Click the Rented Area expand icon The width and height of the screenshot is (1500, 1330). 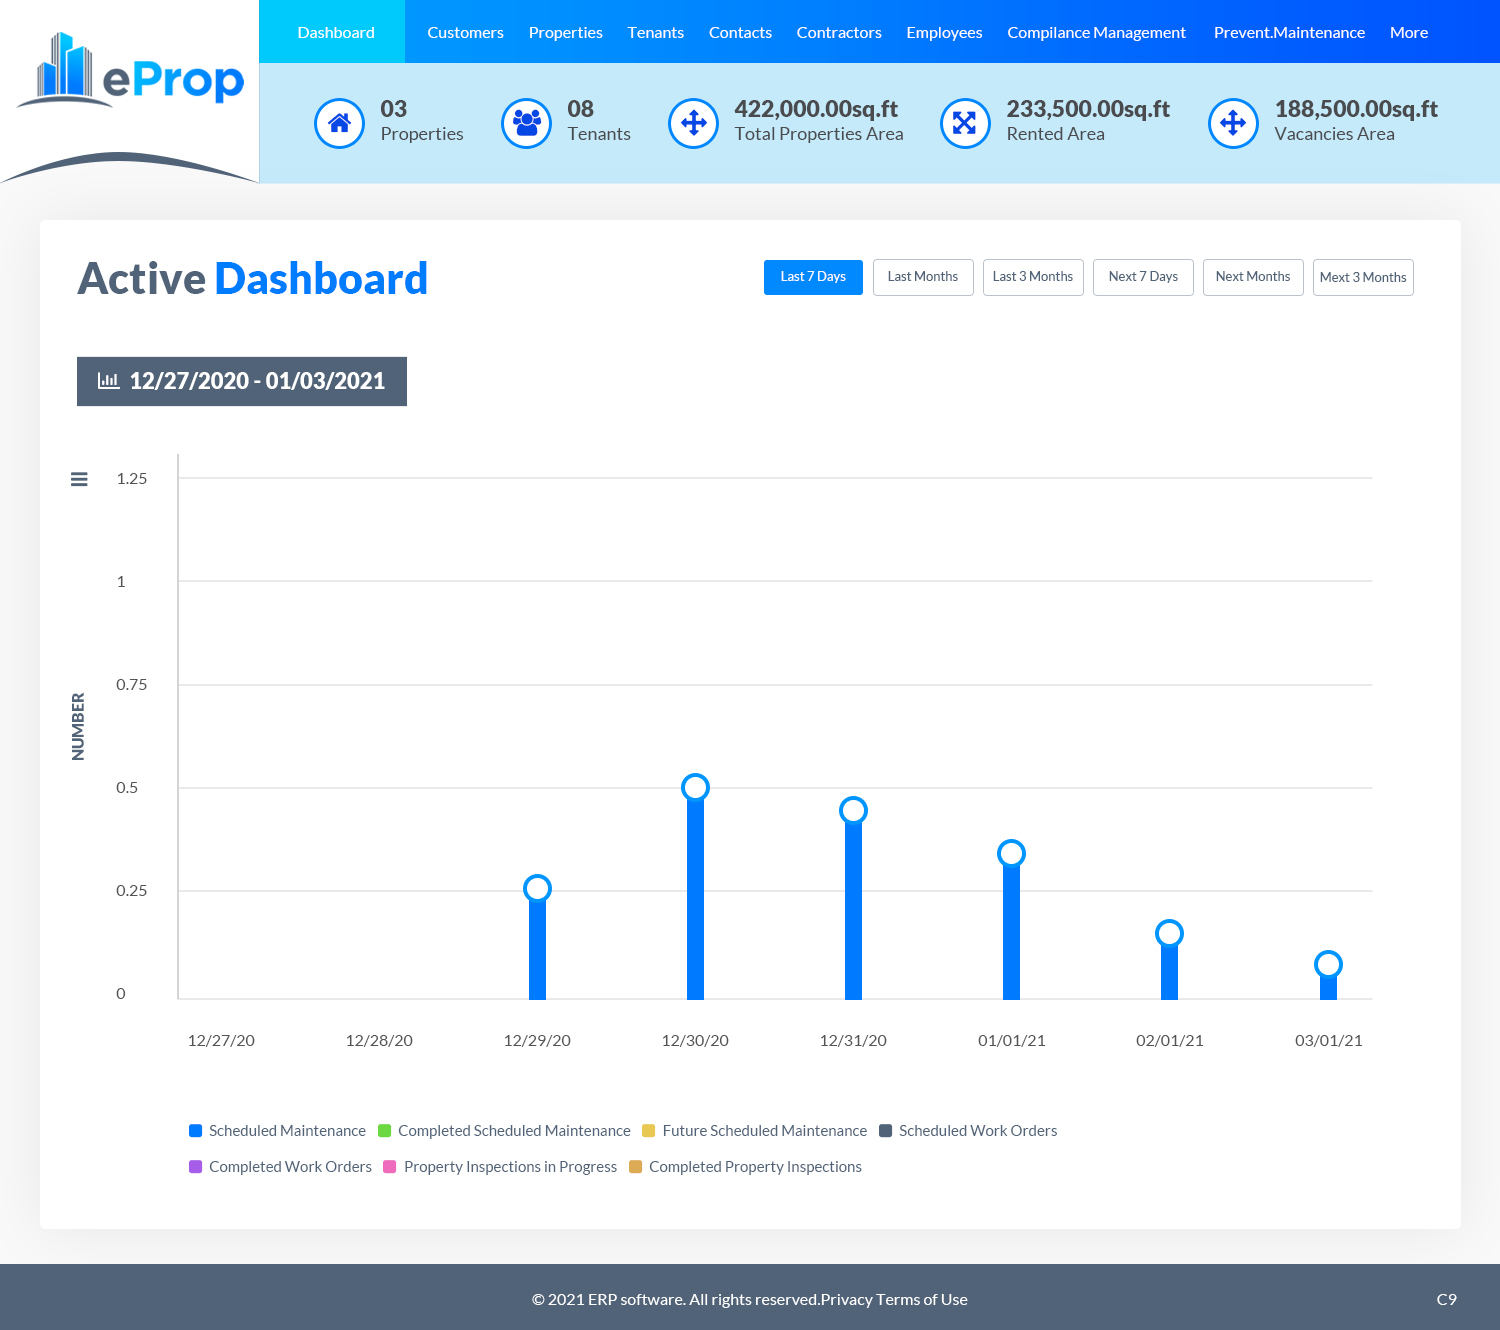tap(966, 123)
